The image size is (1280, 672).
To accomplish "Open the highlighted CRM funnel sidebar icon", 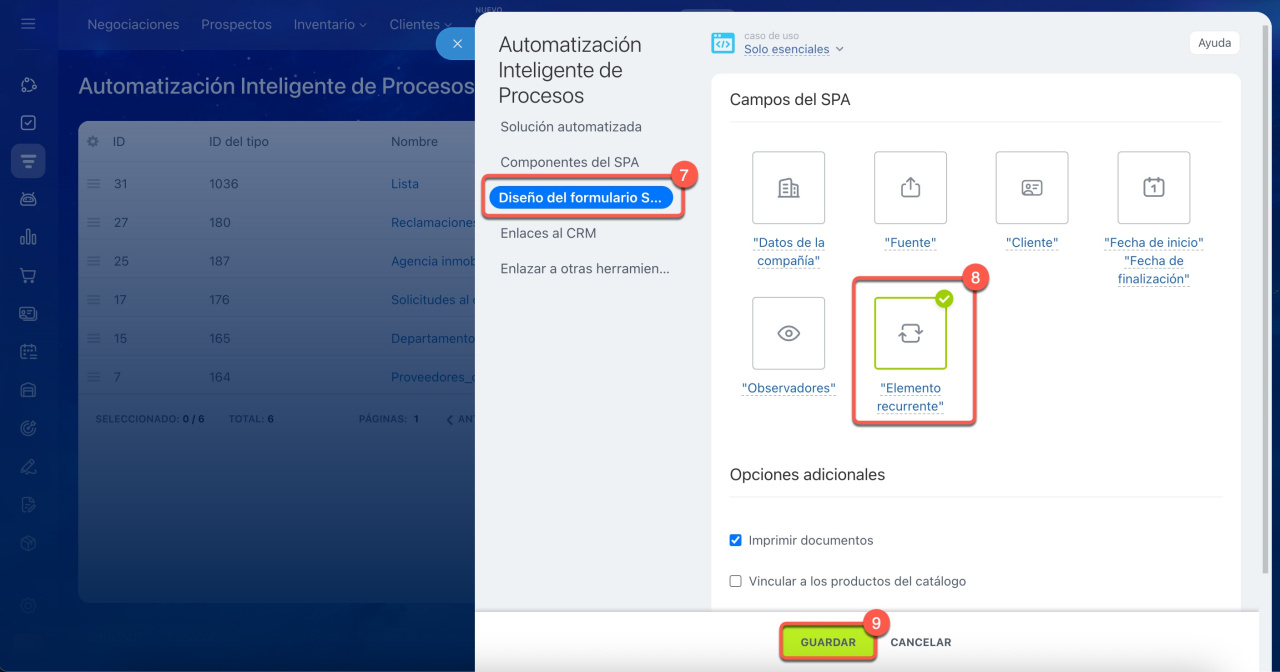I will pos(28,161).
